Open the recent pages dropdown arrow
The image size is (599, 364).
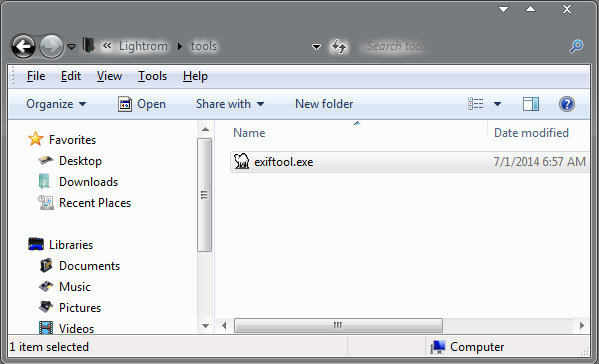(71, 47)
